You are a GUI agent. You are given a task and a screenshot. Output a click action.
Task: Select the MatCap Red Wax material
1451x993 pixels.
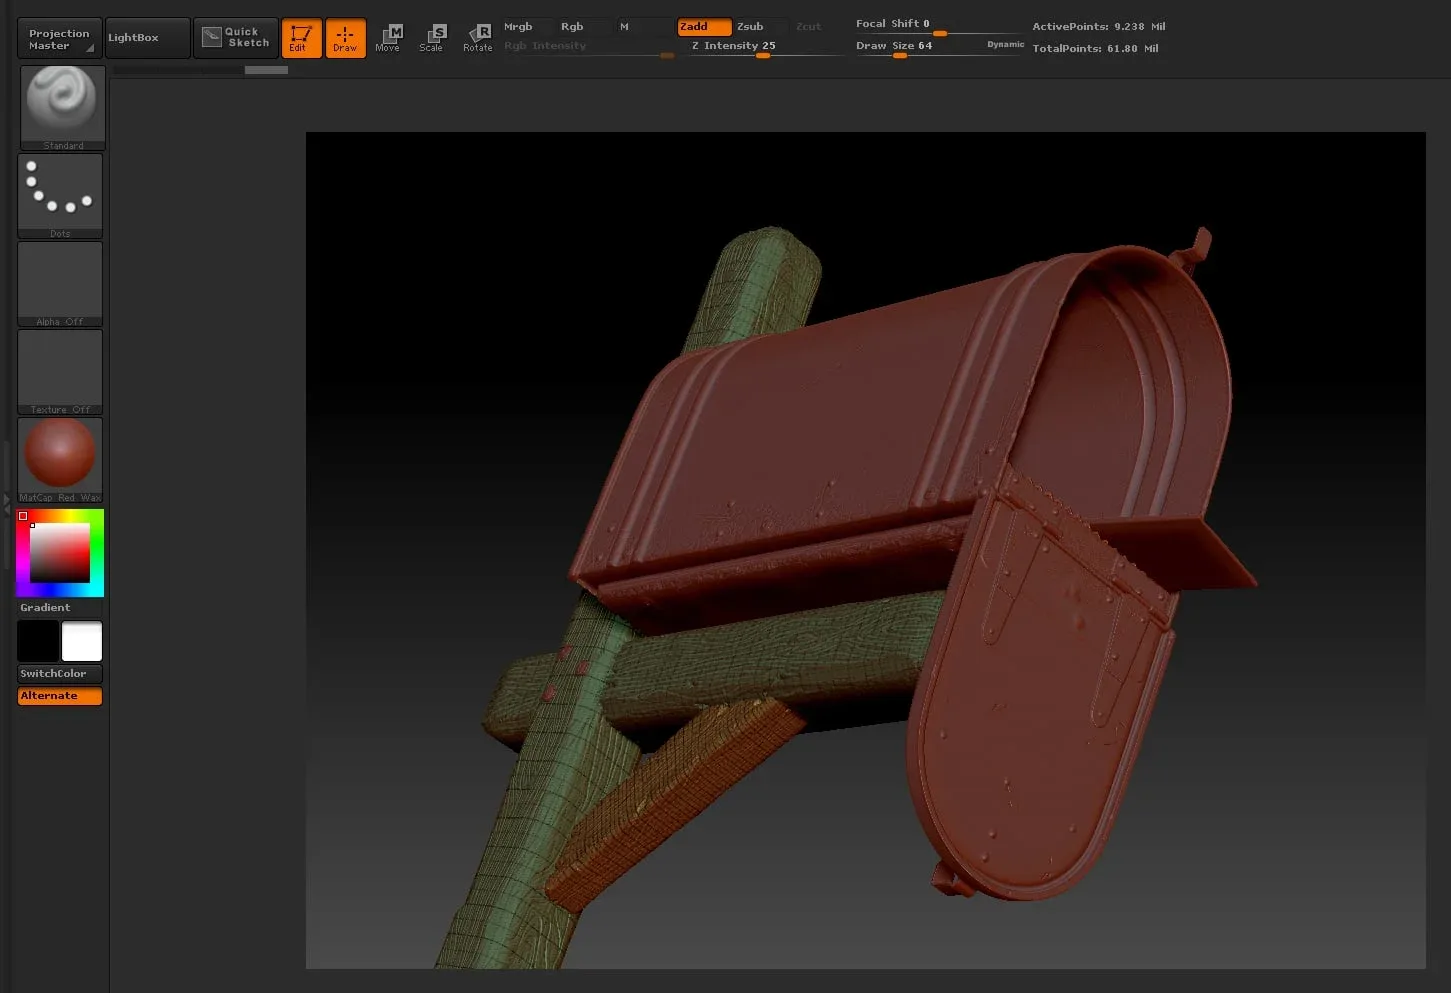coord(60,453)
